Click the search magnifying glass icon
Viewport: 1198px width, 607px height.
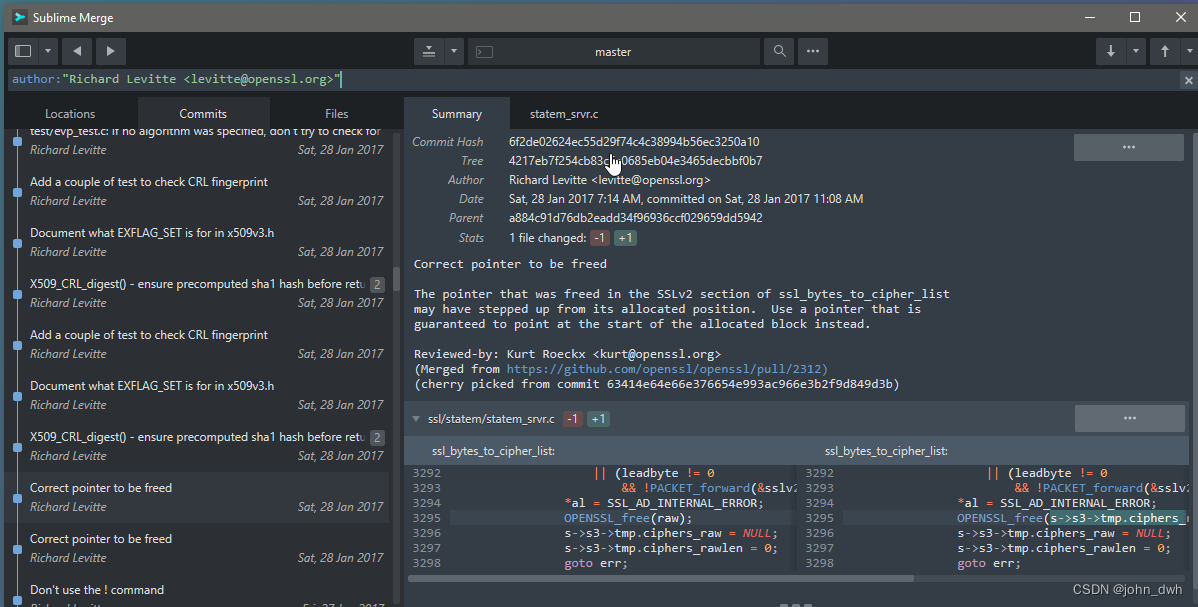pyautogui.click(x=778, y=51)
